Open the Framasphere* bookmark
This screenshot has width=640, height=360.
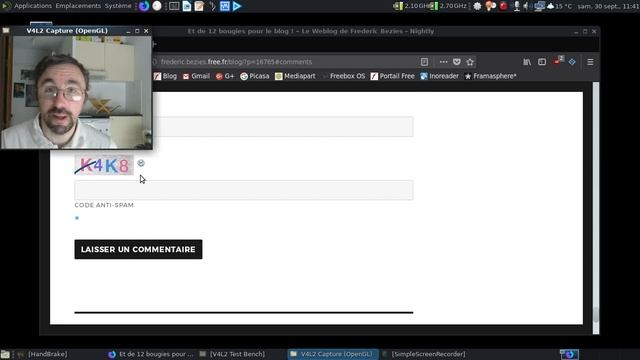click(x=490, y=76)
